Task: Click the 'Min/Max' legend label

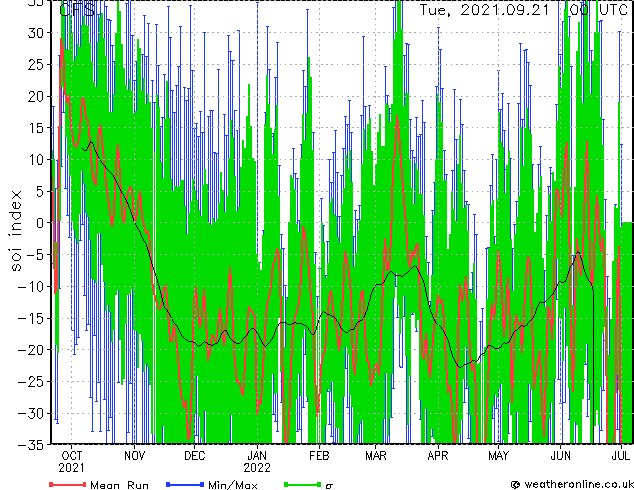Action: tap(232, 485)
